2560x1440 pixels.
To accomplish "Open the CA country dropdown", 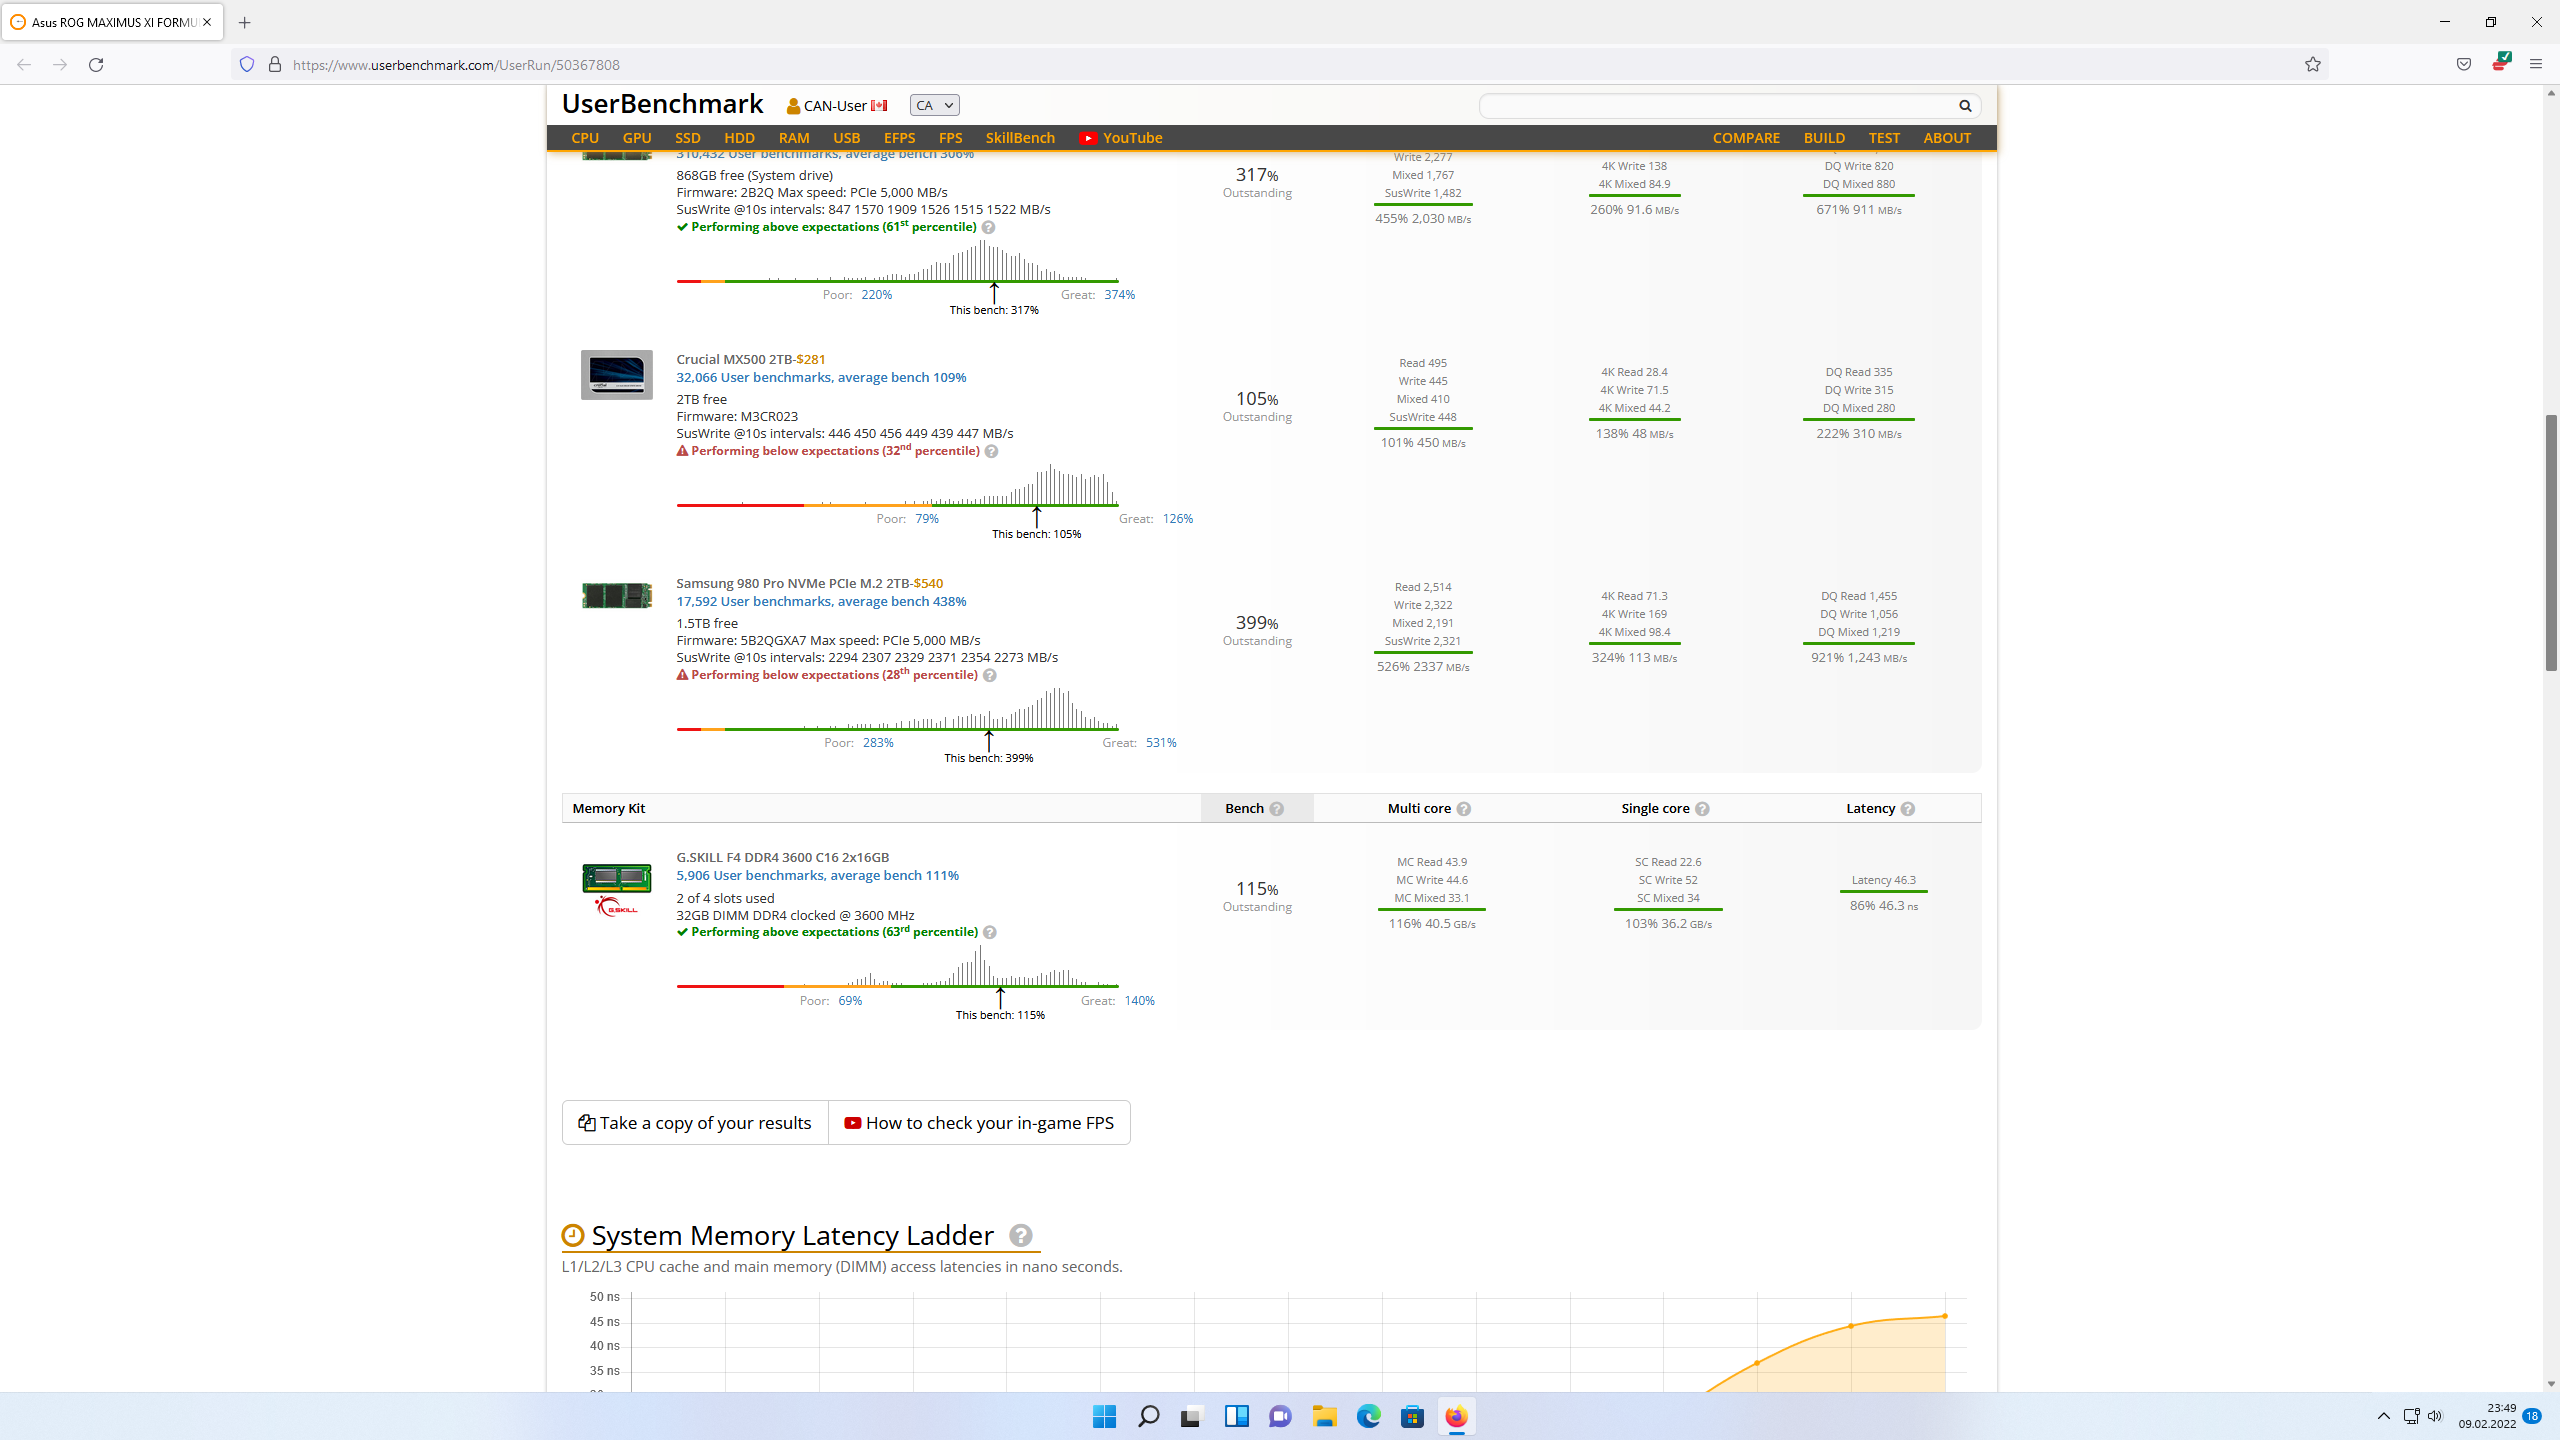I will pyautogui.click(x=934, y=106).
